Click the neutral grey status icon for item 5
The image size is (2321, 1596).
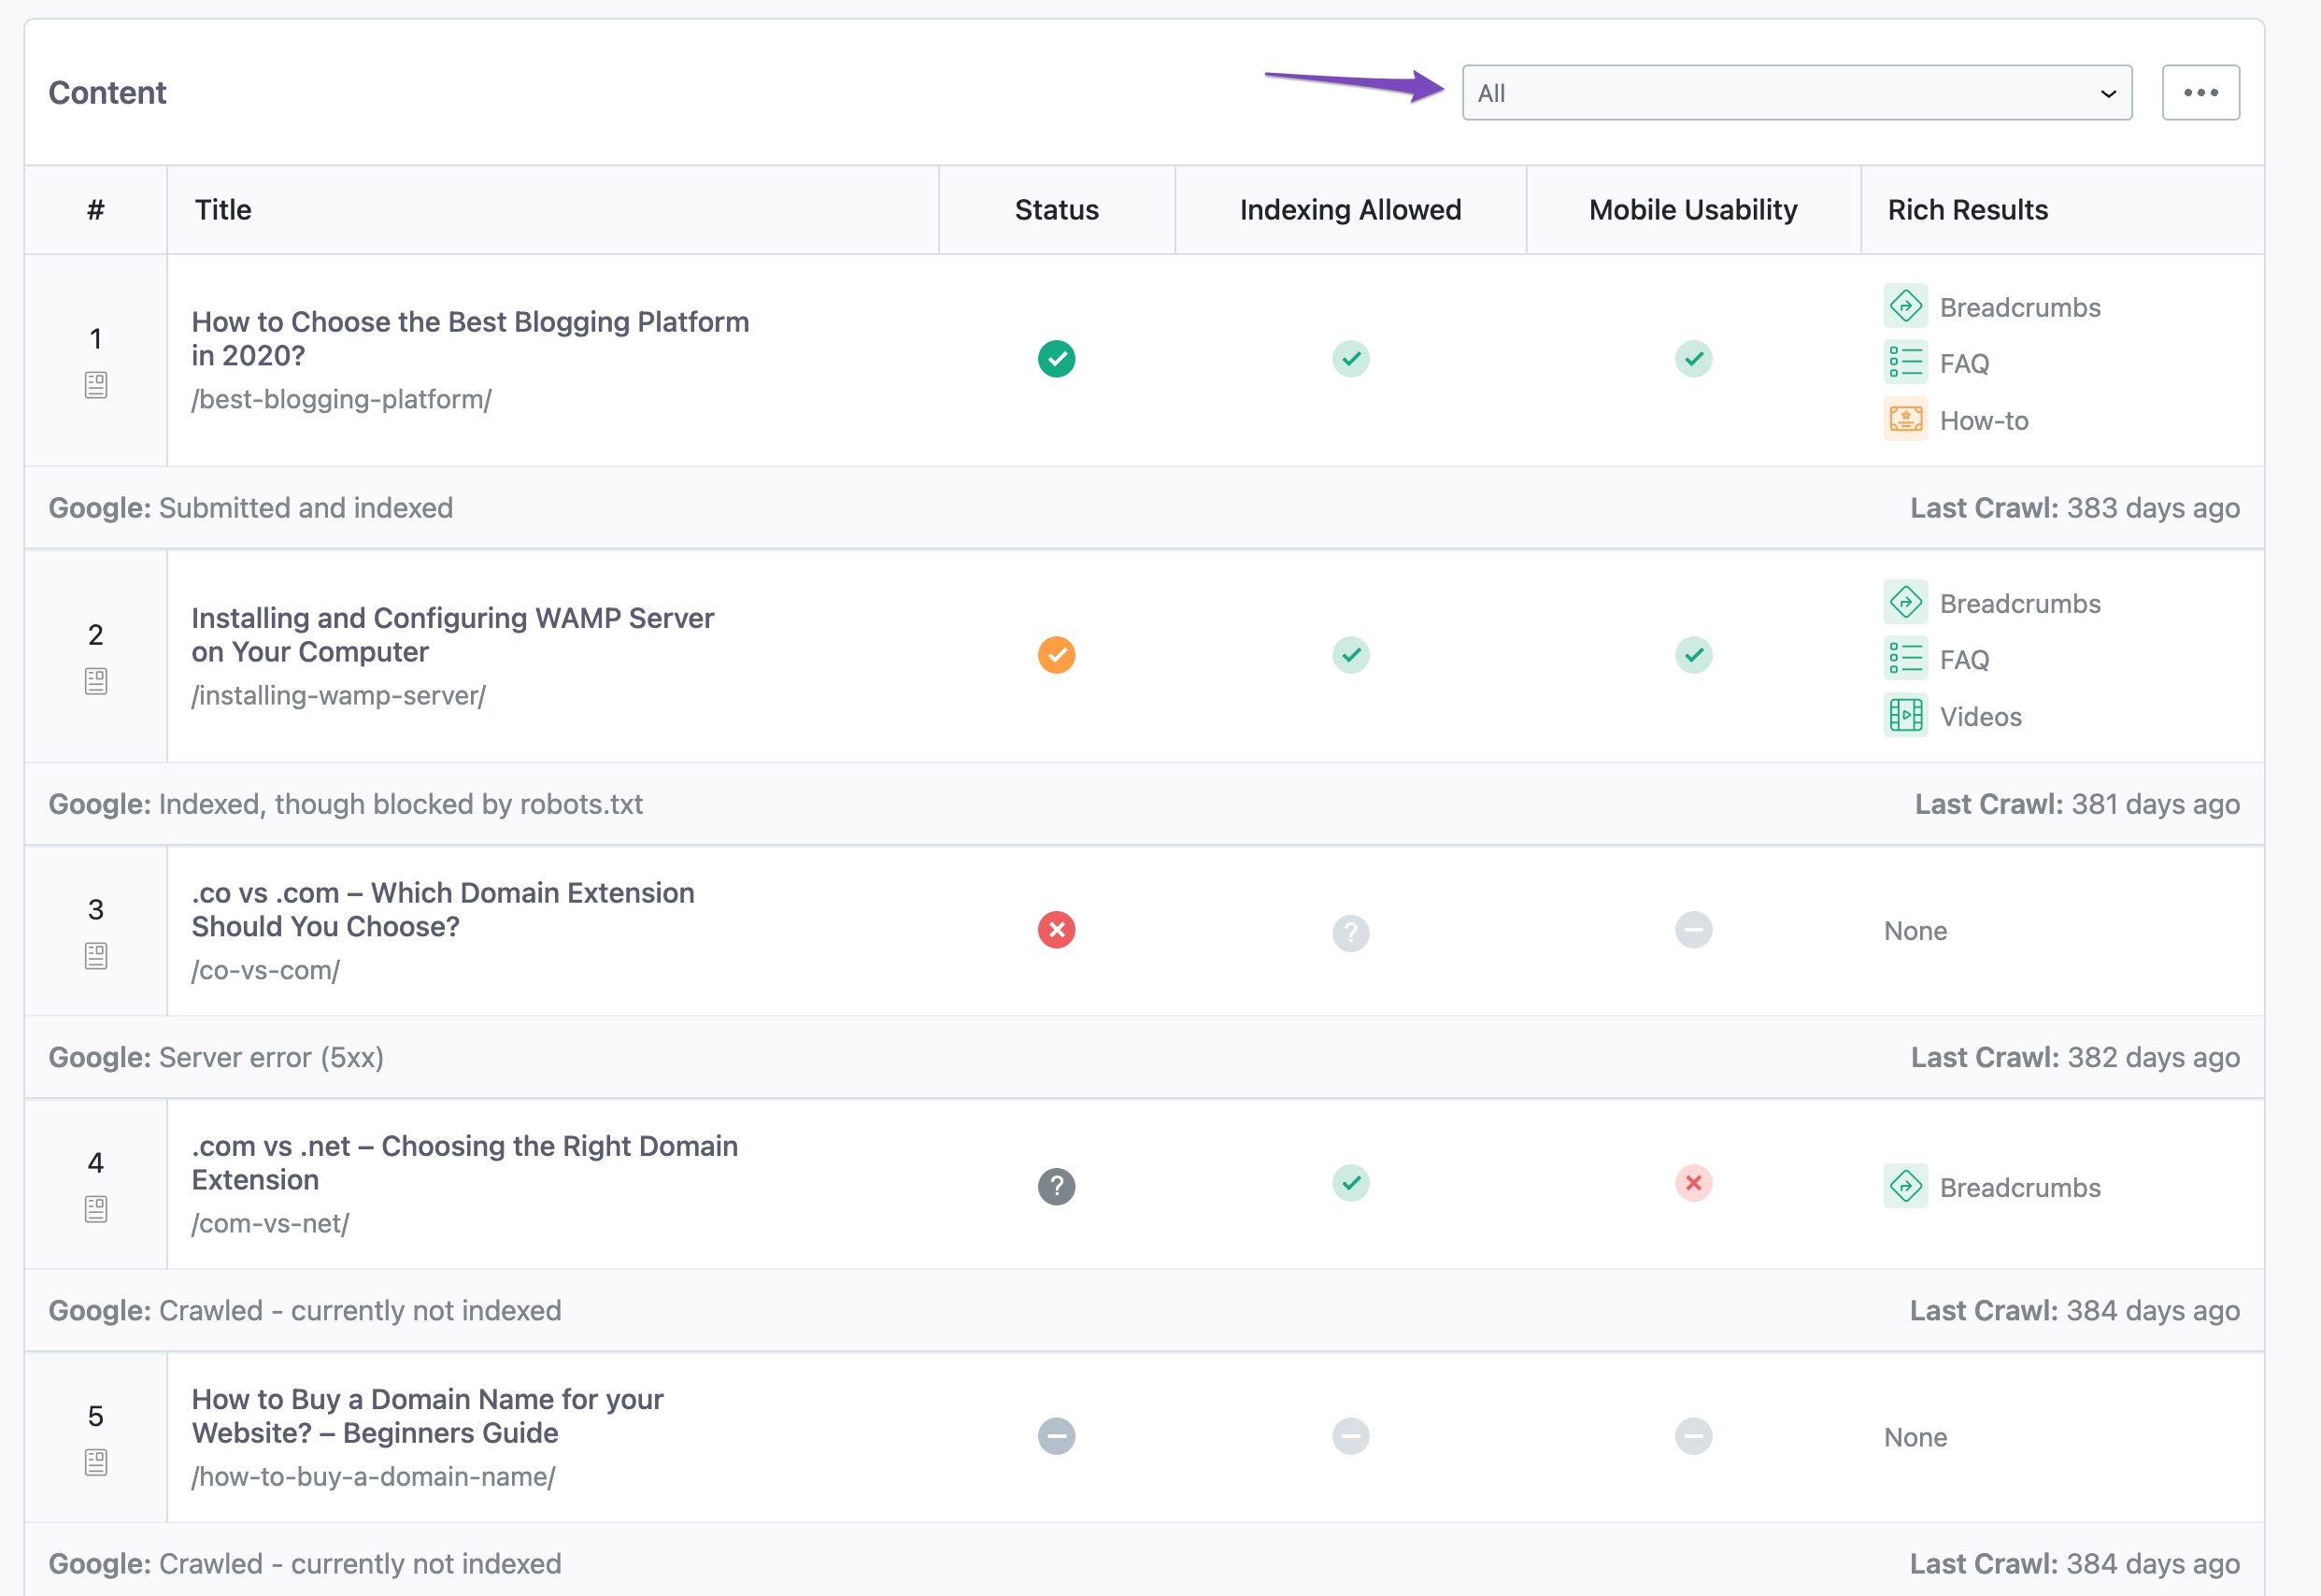click(x=1055, y=1435)
